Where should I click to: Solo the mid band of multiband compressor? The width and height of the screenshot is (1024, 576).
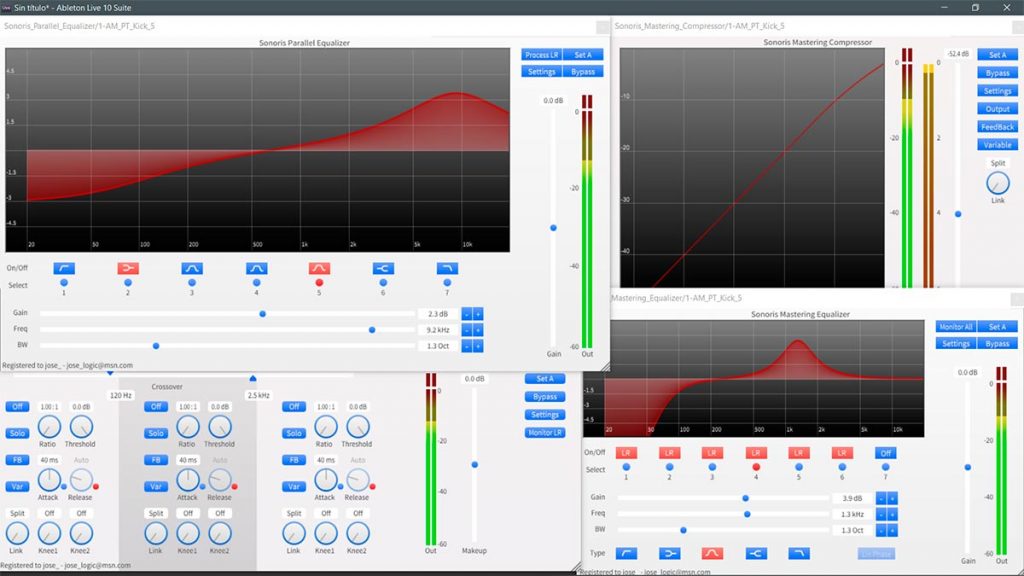click(x=156, y=433)
